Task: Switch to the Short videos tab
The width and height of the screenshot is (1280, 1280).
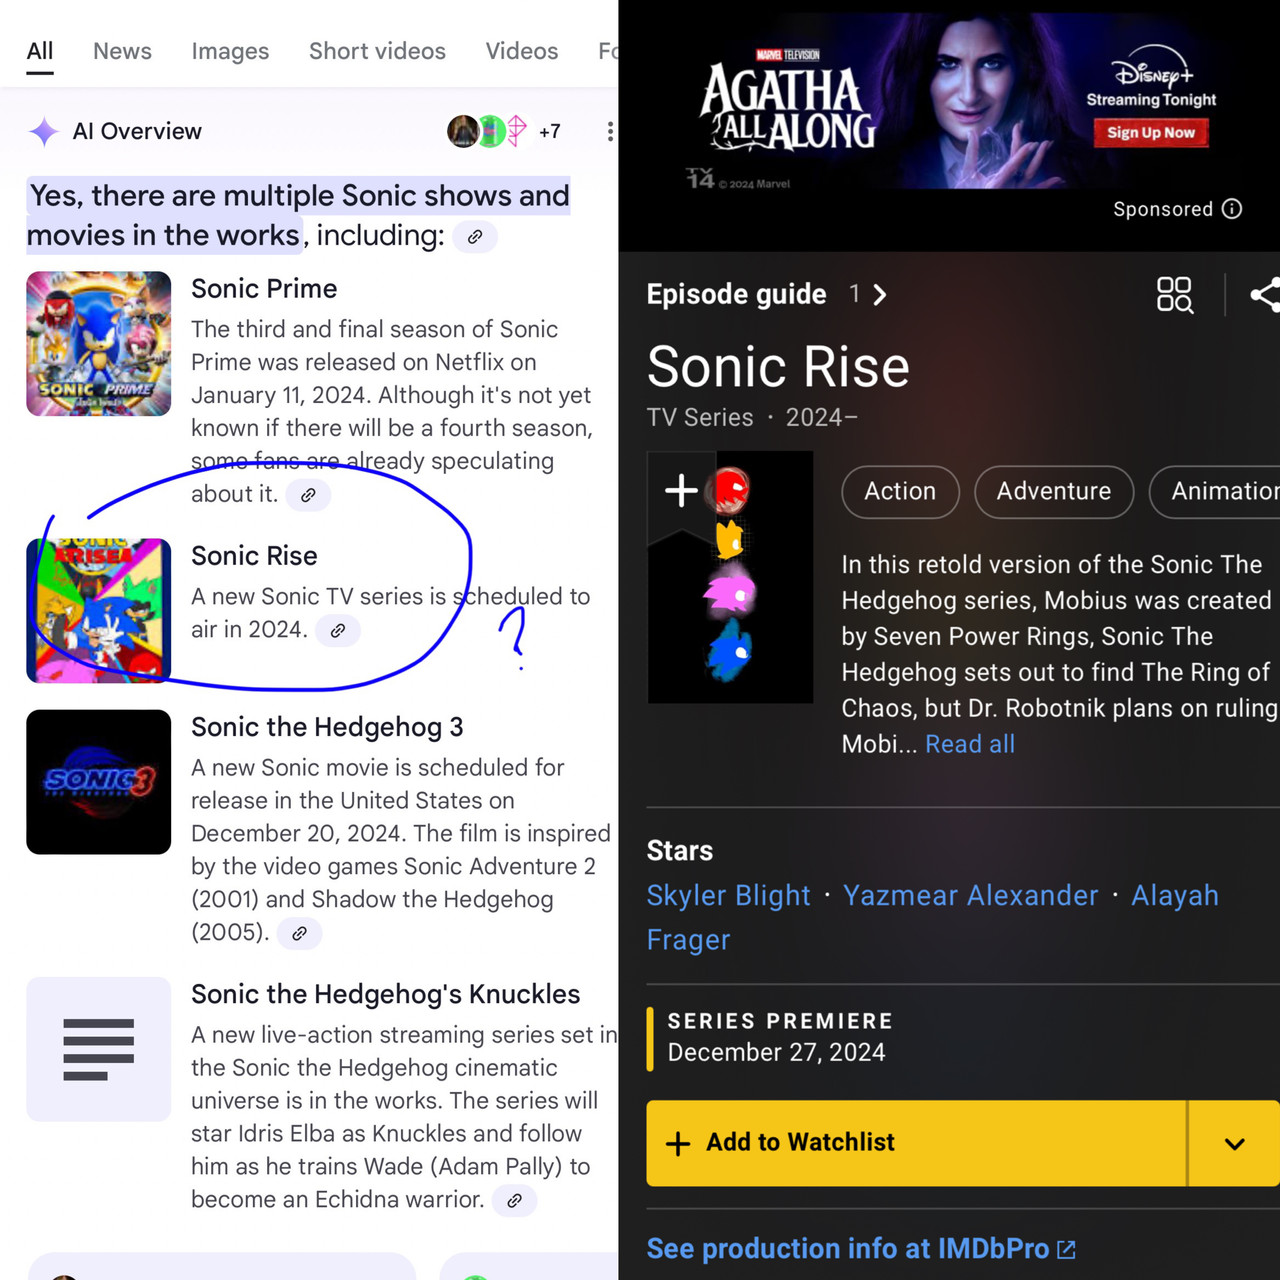Action: point(377,51)
